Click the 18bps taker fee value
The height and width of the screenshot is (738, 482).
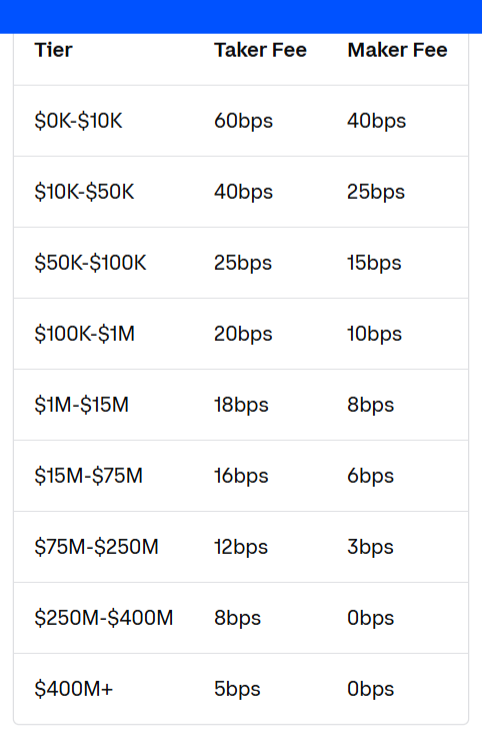(241, 406)
